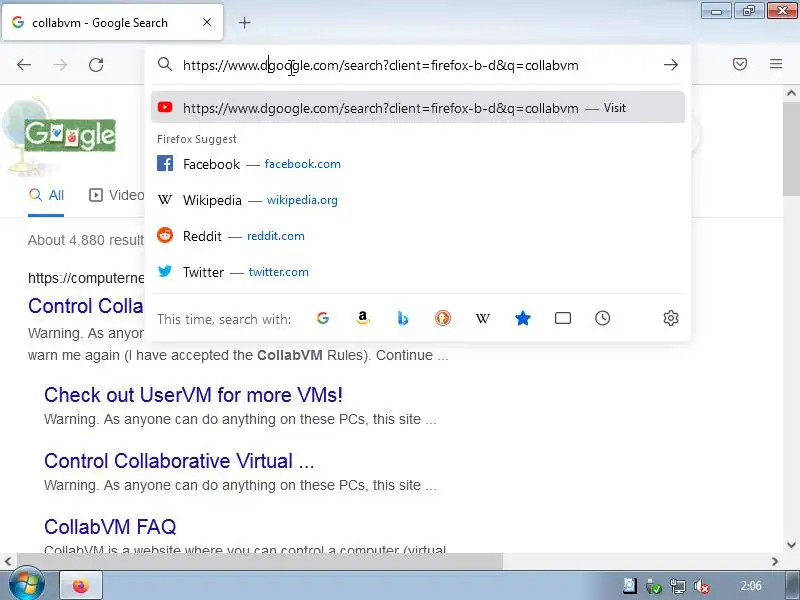Choose Wikipedia suggestion
This screenshot has width=800, height=600.
coord(418,200)
